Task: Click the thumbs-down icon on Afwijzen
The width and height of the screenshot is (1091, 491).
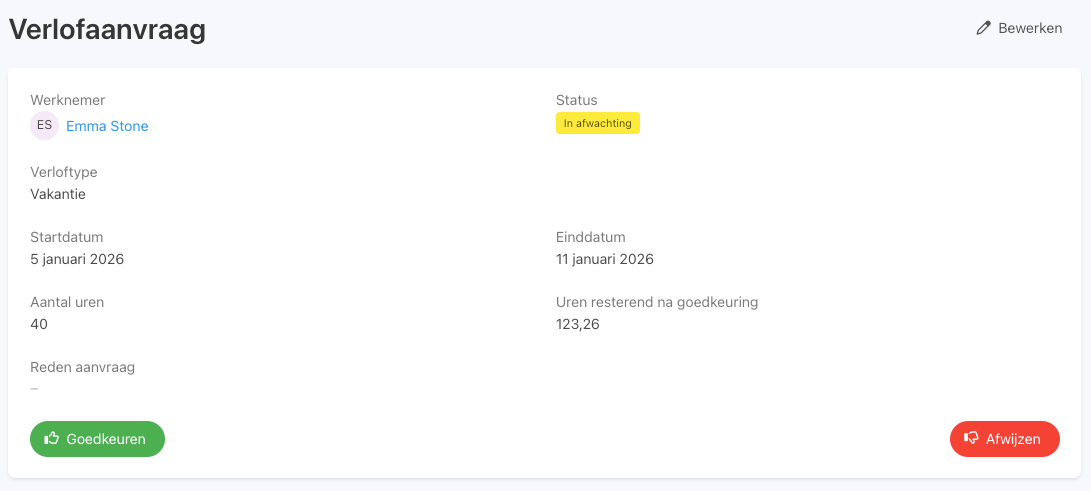Action: pyautogui.click(x=970, y=439)
